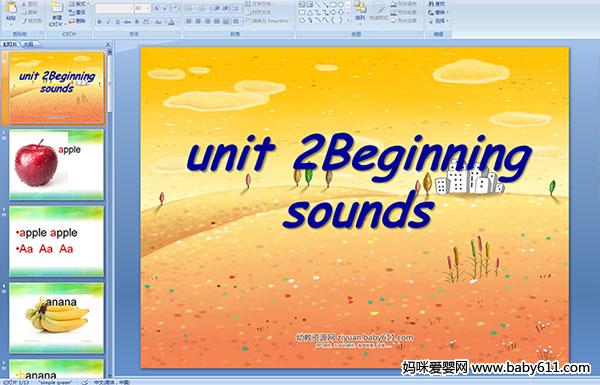Screen dimensions: 600x385
Task: Click the 'unit 2Beginning sounds' title text
Action: pyautogui.click(x=359, y=181)
